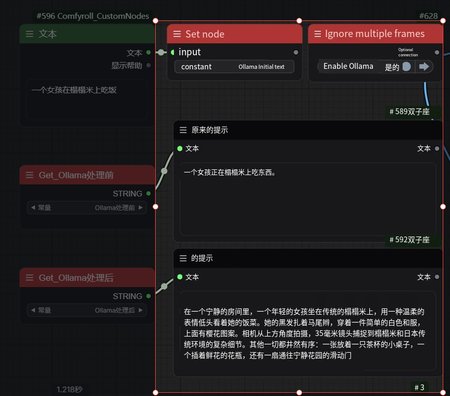450x396 pixels.
Task: Select the Get_Ollama处理后 node title
Action: (x=76, y=278)
